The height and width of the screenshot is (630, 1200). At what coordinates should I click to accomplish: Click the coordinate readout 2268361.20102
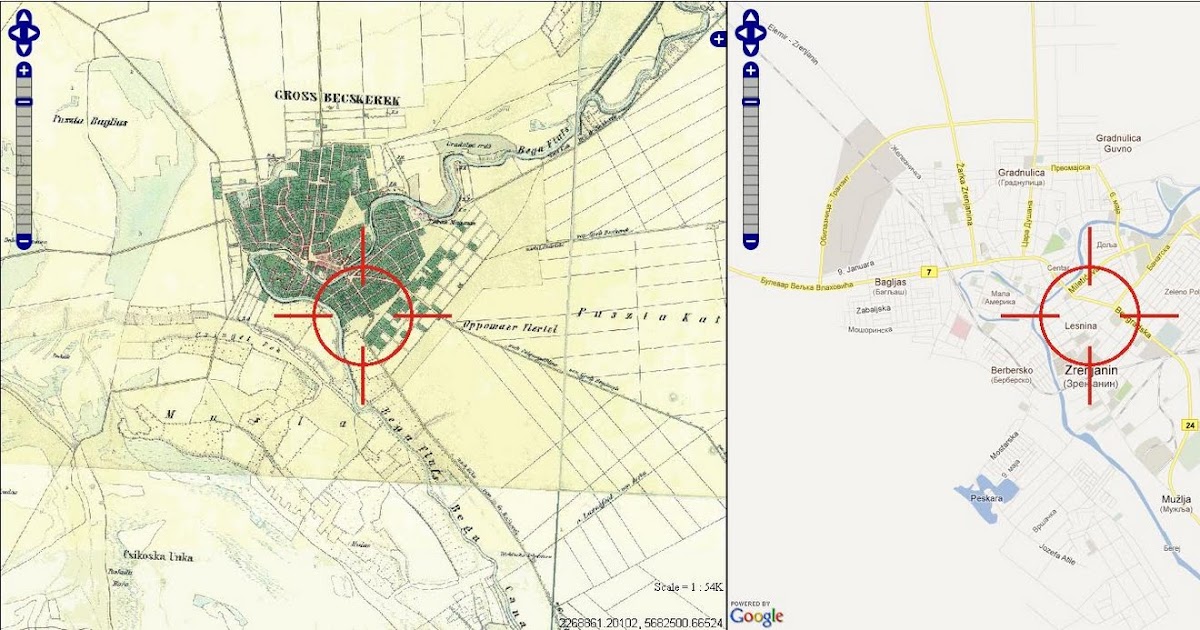click(597, 623)
